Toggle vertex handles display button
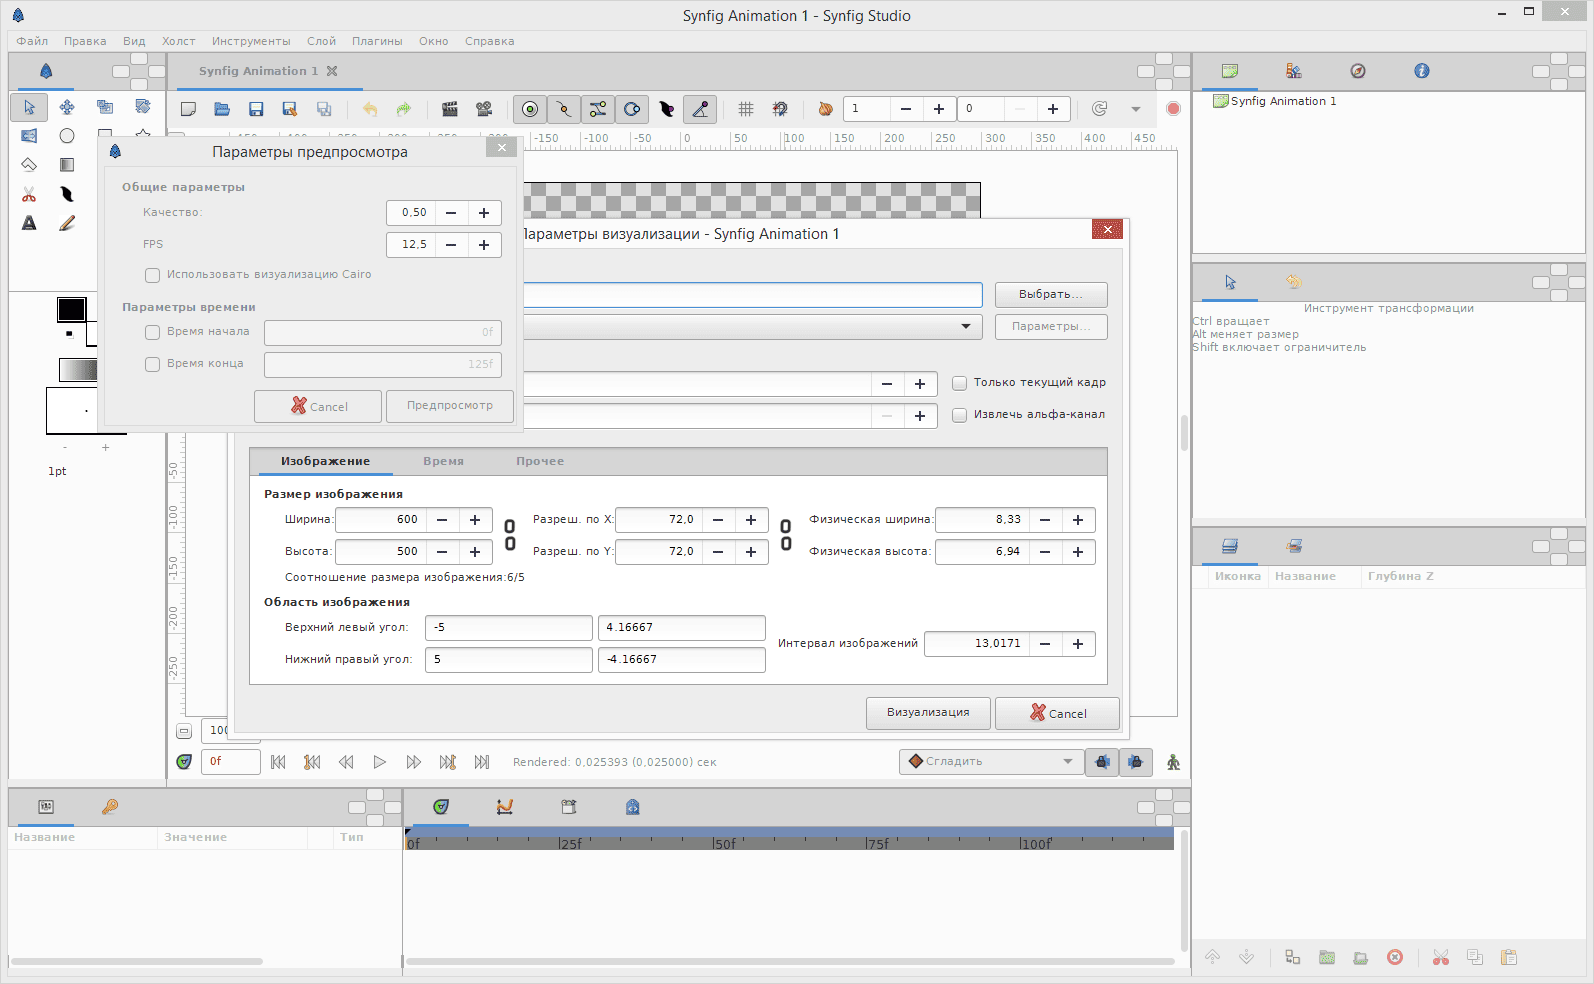The width and height of the screenshot is (1594, 984). [x=564, y=109]
